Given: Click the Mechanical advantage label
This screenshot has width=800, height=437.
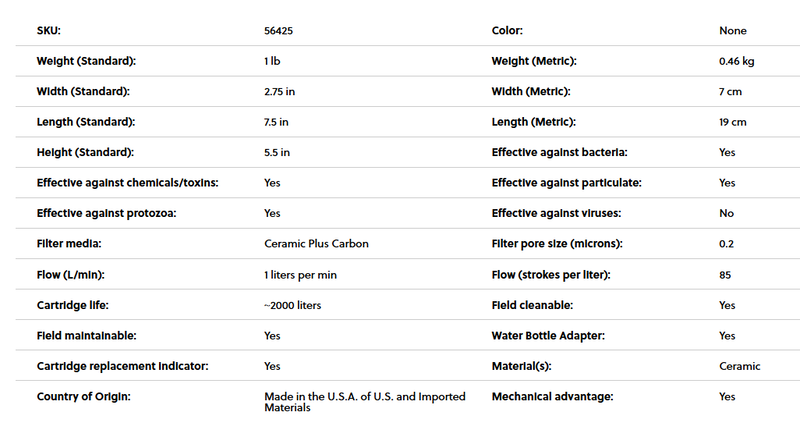Looking at the screenshot, I should [x=553, y=397].
